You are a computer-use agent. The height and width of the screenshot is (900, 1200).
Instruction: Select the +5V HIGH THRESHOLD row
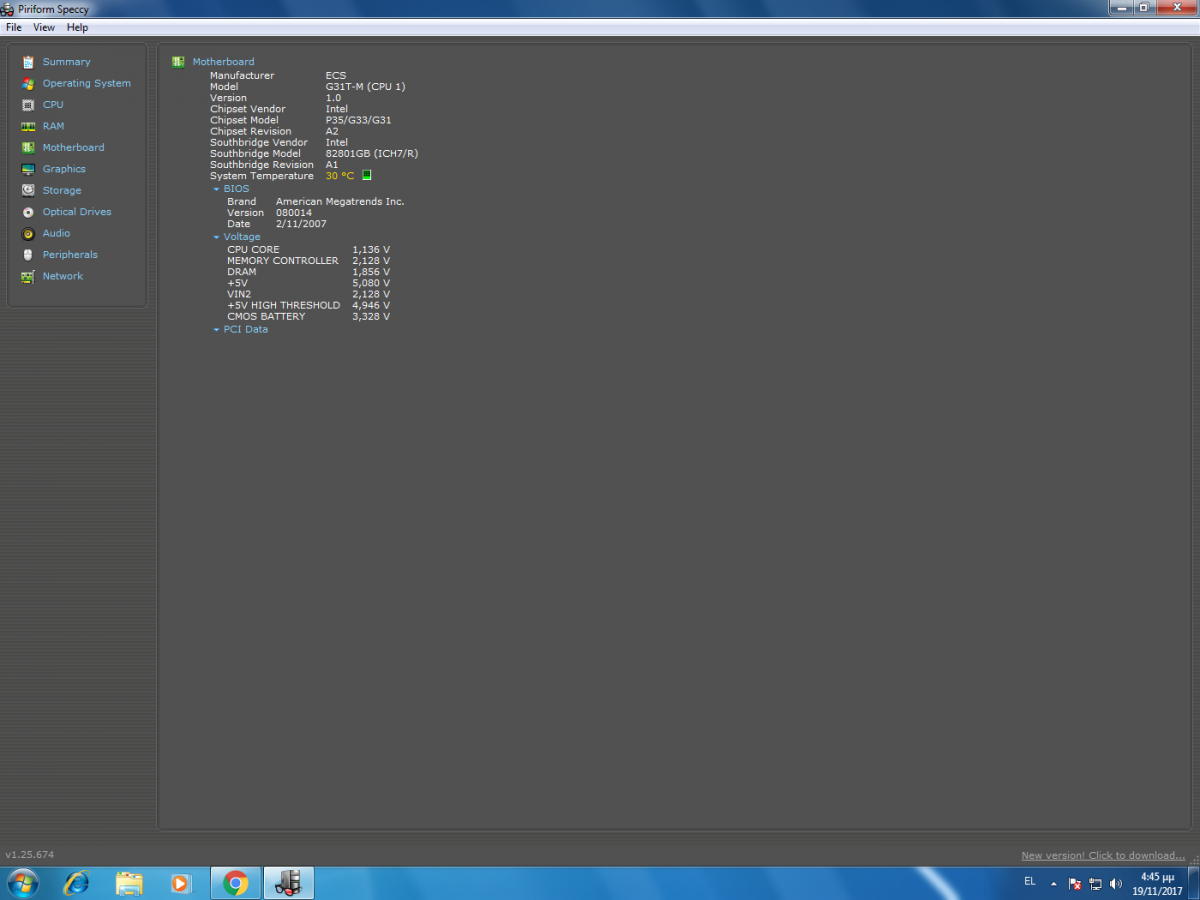[x=308, y=306]
